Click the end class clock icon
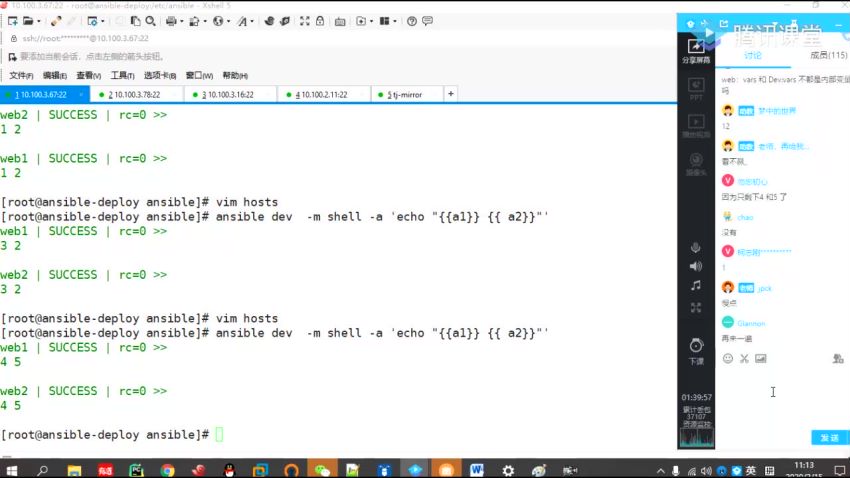This screenshot has width=850, height=478. click(x=696, y=346)
